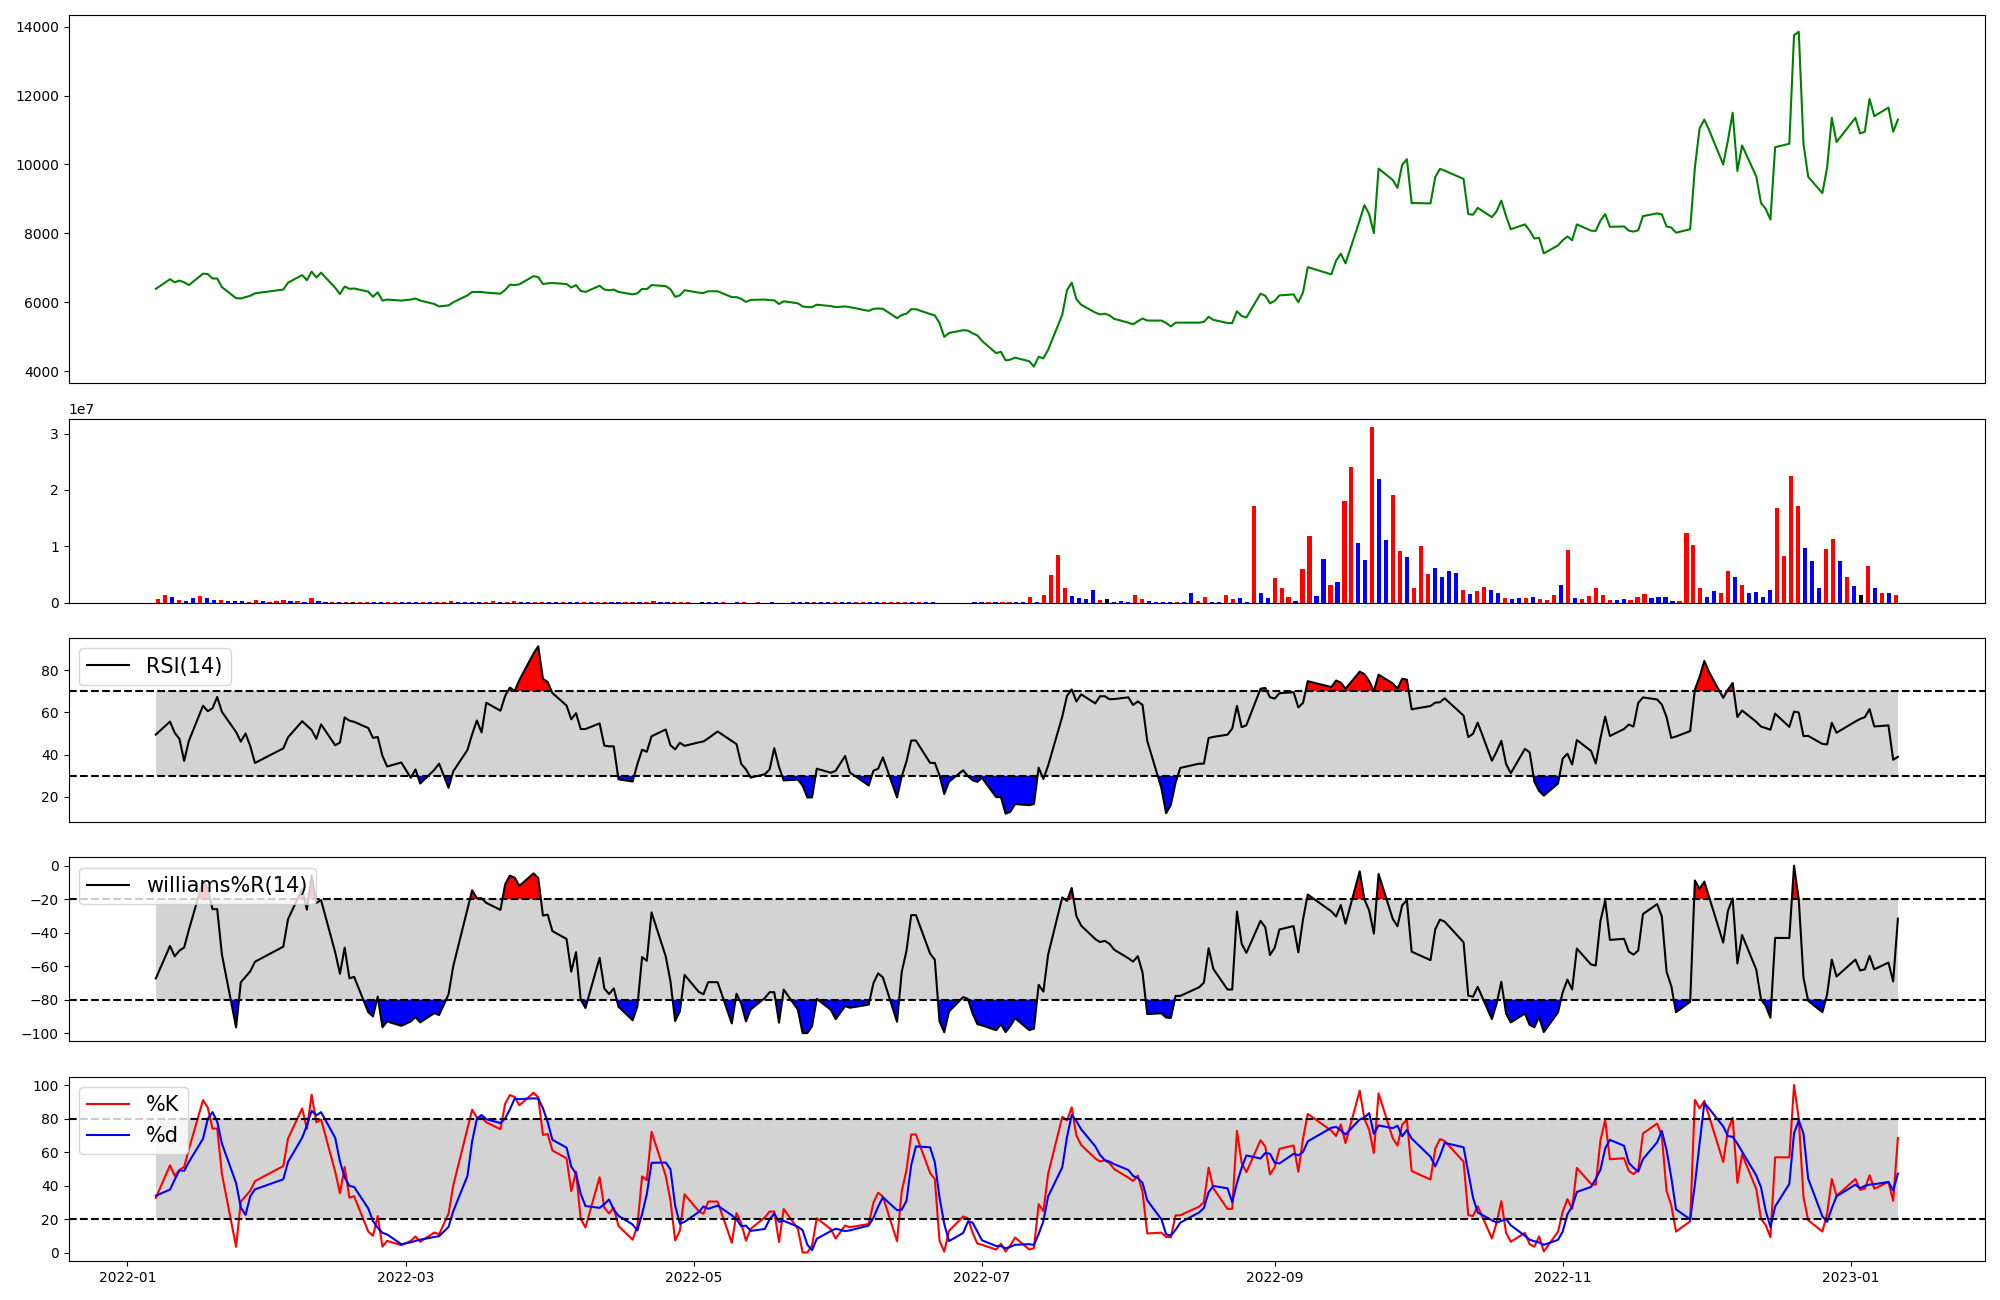Click the 2023-01 date tick label
The image size is (2000, 1300).
coord(1851,1277)
